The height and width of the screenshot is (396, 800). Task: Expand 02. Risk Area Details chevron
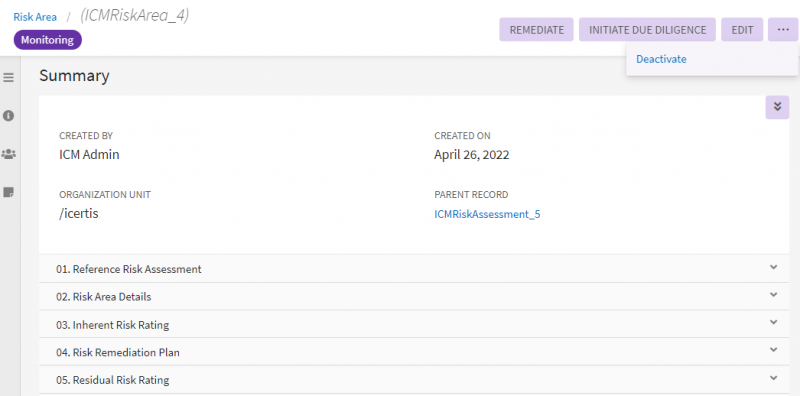pyautogui.click(x=773, y=294)
